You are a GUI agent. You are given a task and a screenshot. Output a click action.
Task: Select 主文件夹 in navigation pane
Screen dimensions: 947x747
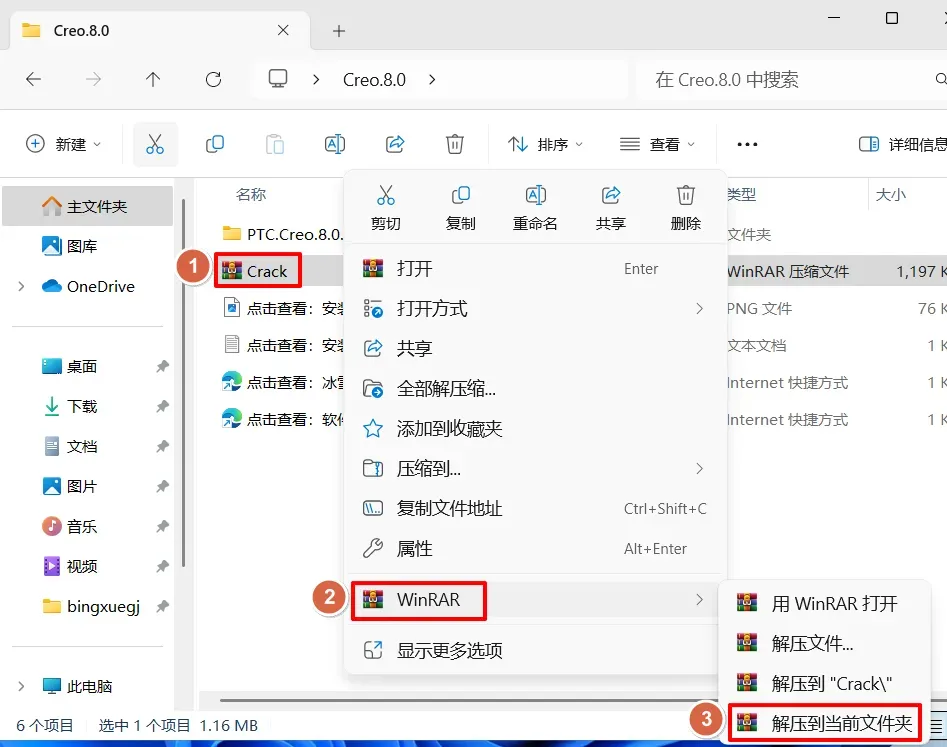pyautogui.click(x=88, y=207)
